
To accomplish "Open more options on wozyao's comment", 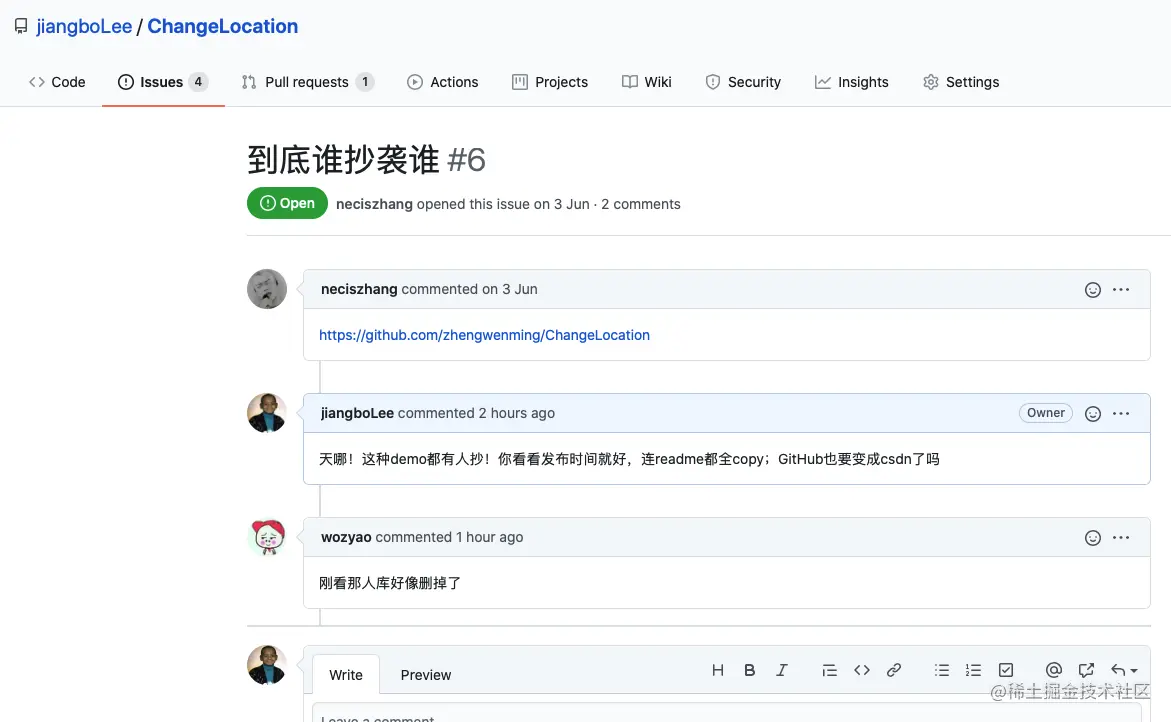I will [1121, 538].
